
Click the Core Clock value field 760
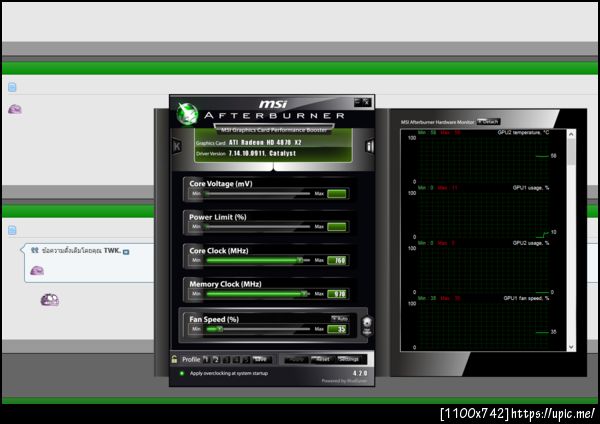[337, 260]
